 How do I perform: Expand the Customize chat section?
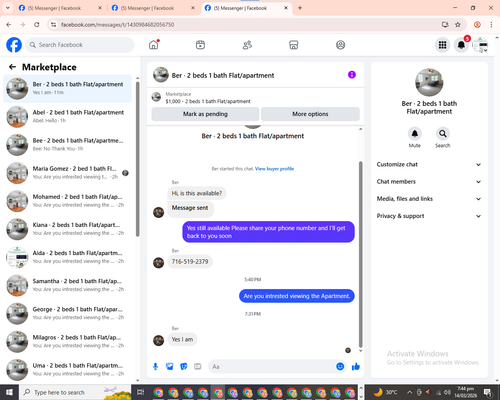tap(429, 164)
